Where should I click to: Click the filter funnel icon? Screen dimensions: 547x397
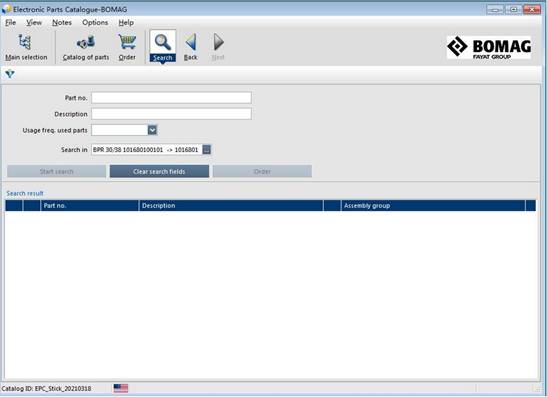coord(10,74)
